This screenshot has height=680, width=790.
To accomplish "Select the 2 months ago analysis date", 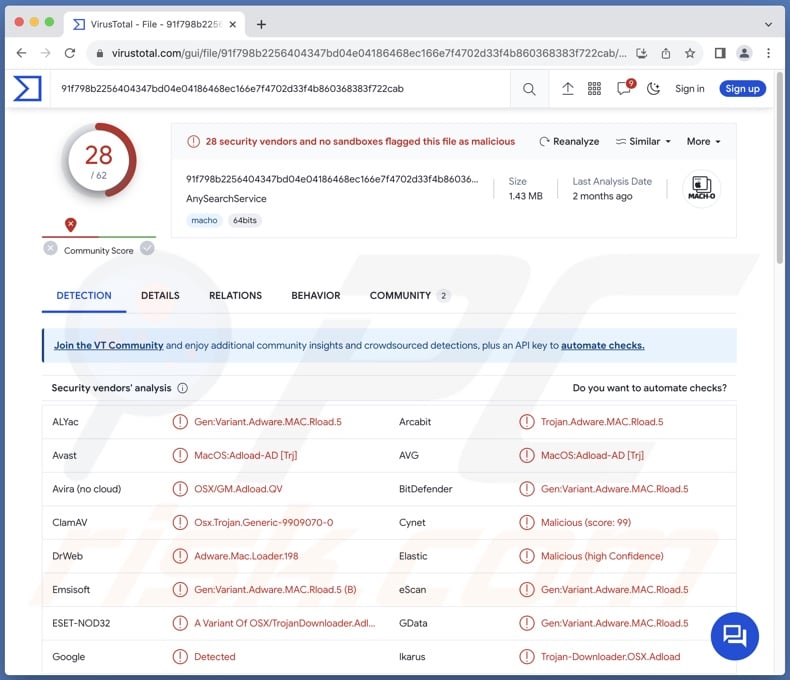I will point(602,196).
